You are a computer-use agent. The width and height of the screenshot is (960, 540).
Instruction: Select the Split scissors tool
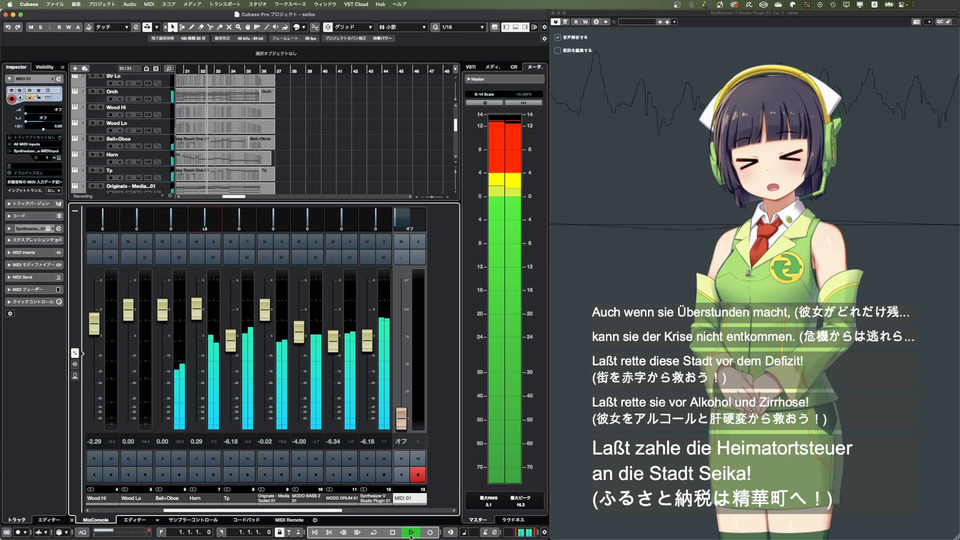[210, 27]
